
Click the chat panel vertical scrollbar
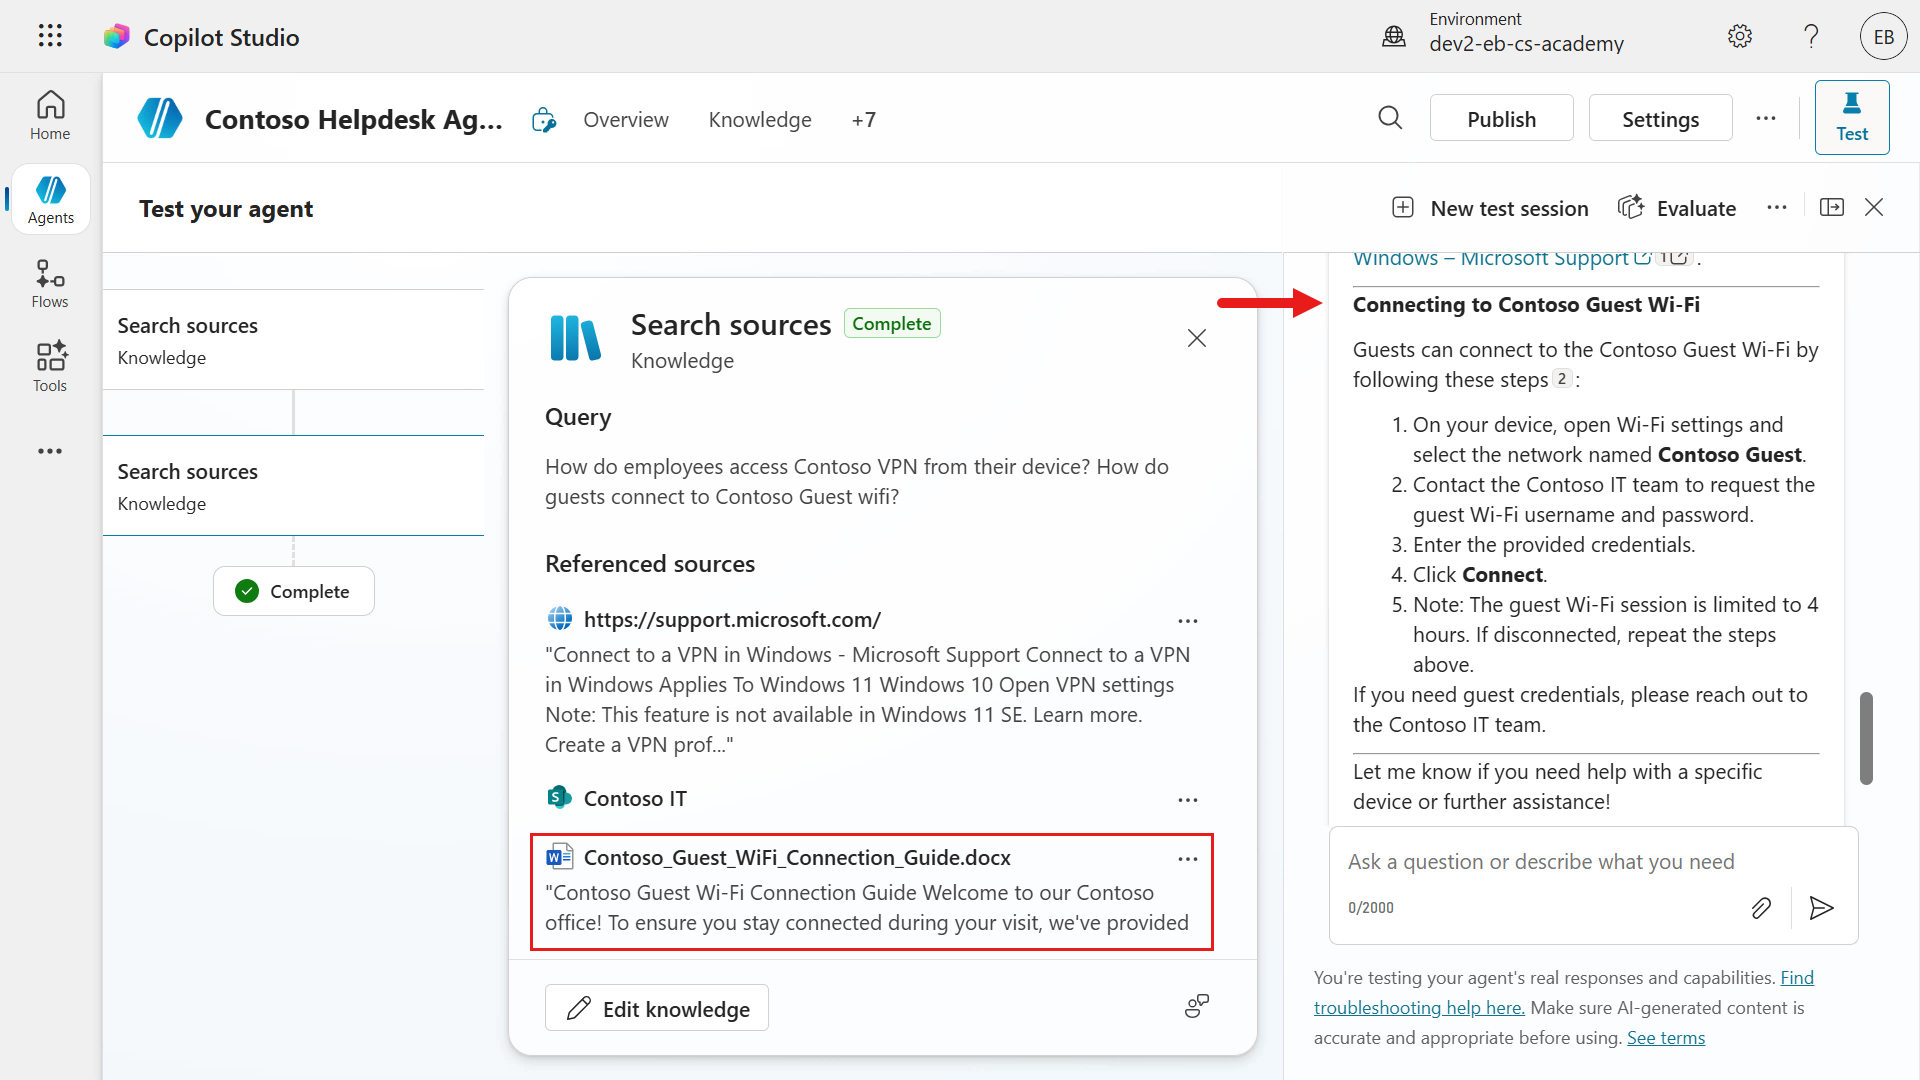1866,738
